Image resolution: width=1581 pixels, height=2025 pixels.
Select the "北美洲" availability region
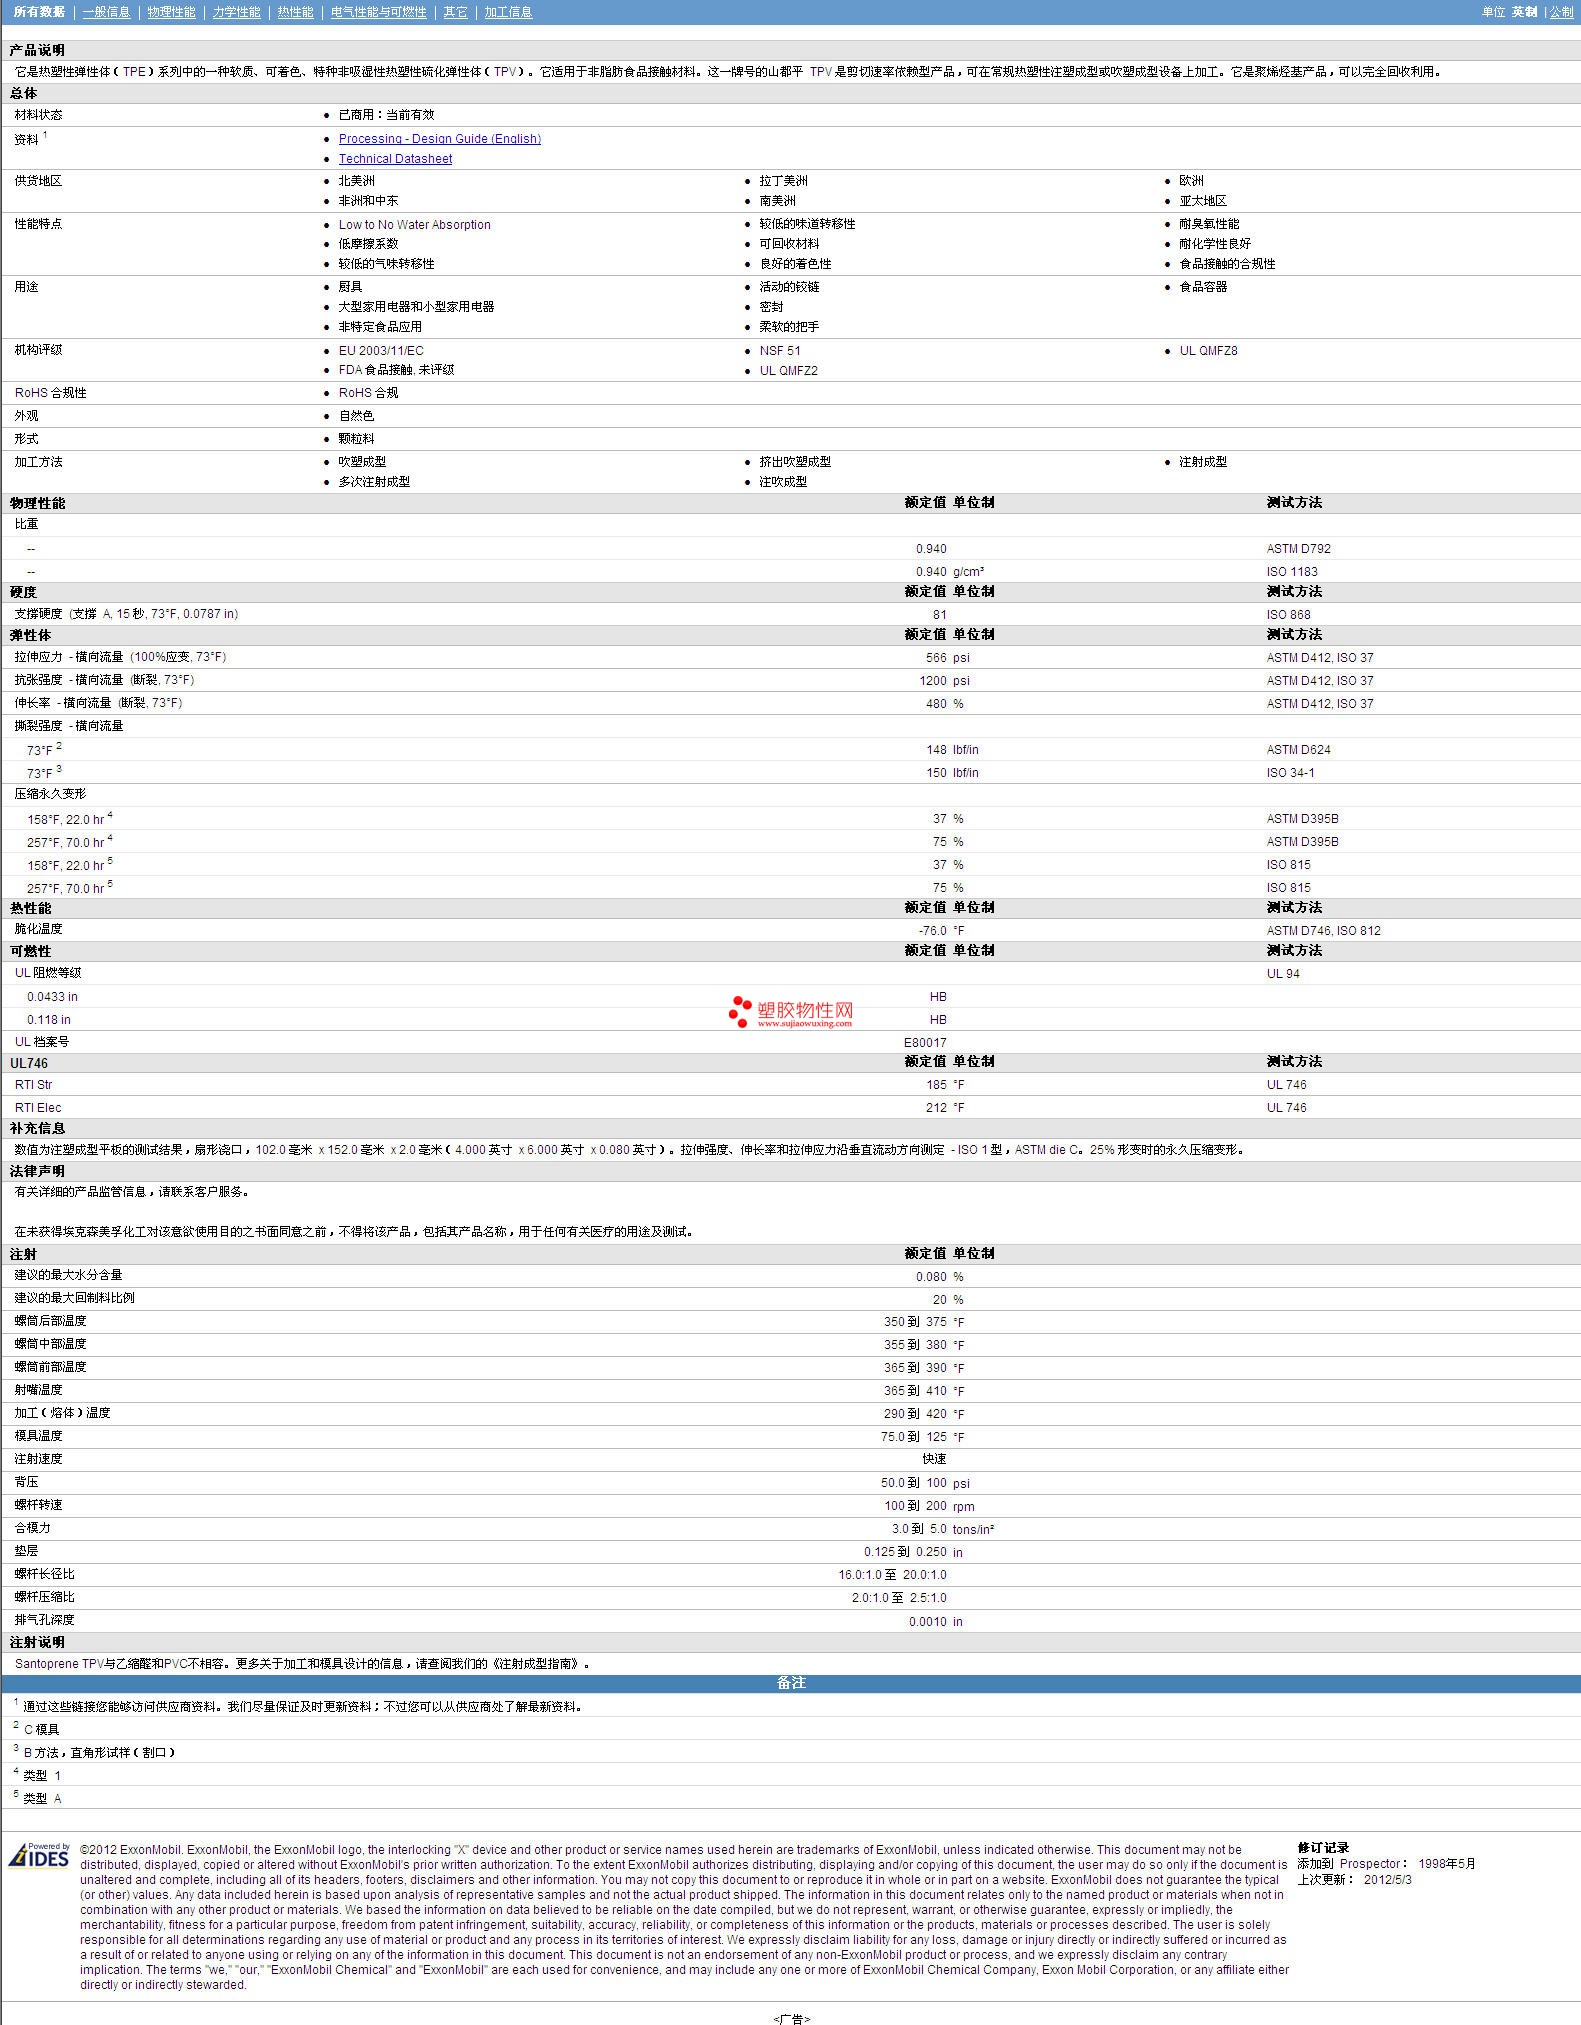tap(356, 181)
